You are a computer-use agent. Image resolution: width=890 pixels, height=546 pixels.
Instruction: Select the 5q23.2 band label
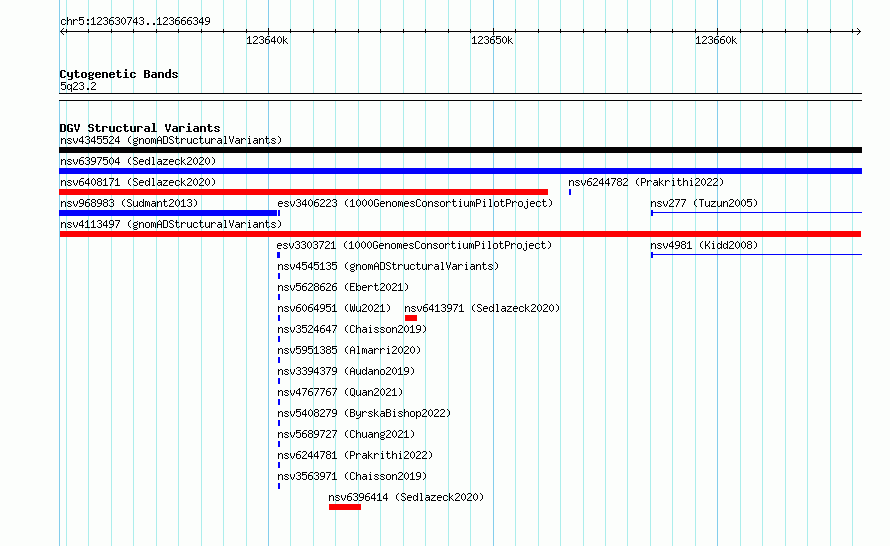pos(78,86)
